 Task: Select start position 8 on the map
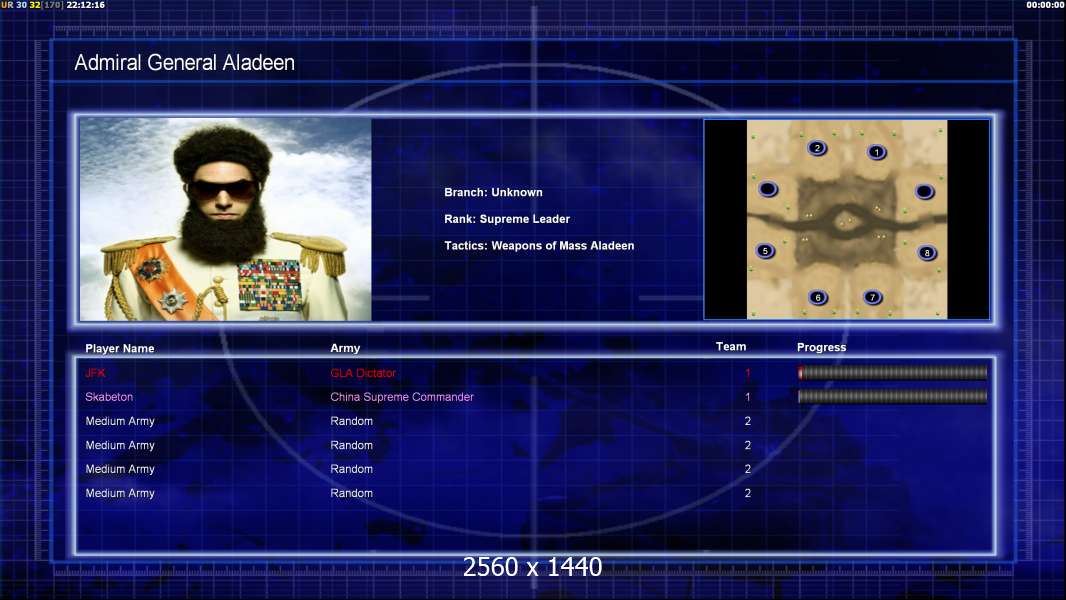927,253
